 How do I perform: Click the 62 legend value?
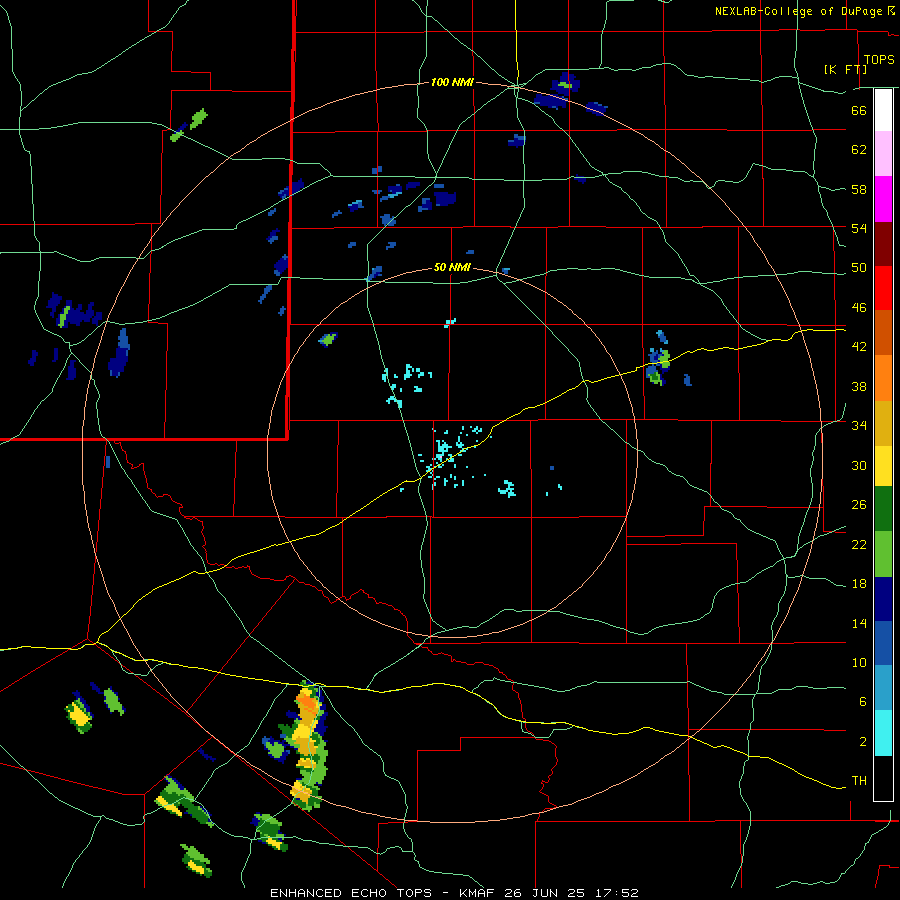tap(859, 150)
